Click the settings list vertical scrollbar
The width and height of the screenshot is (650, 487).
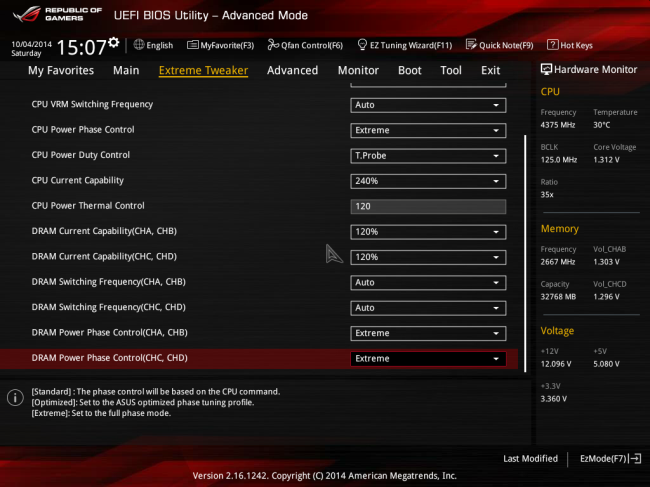525,253
